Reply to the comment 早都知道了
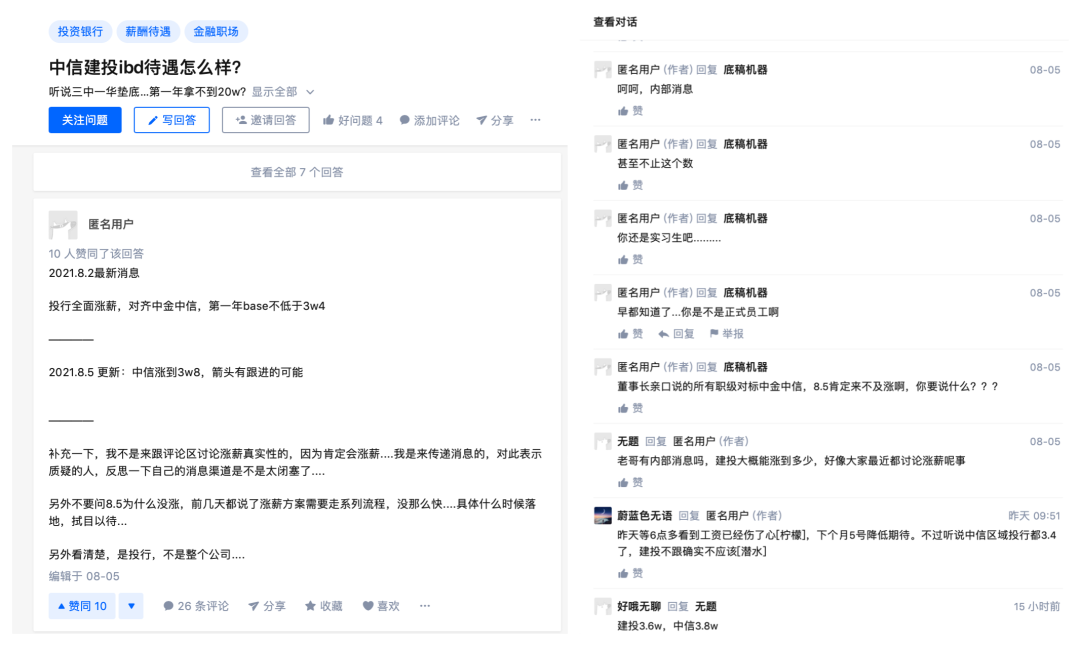1080x646 pixels. pyautogui.click(x=676, y=334)
